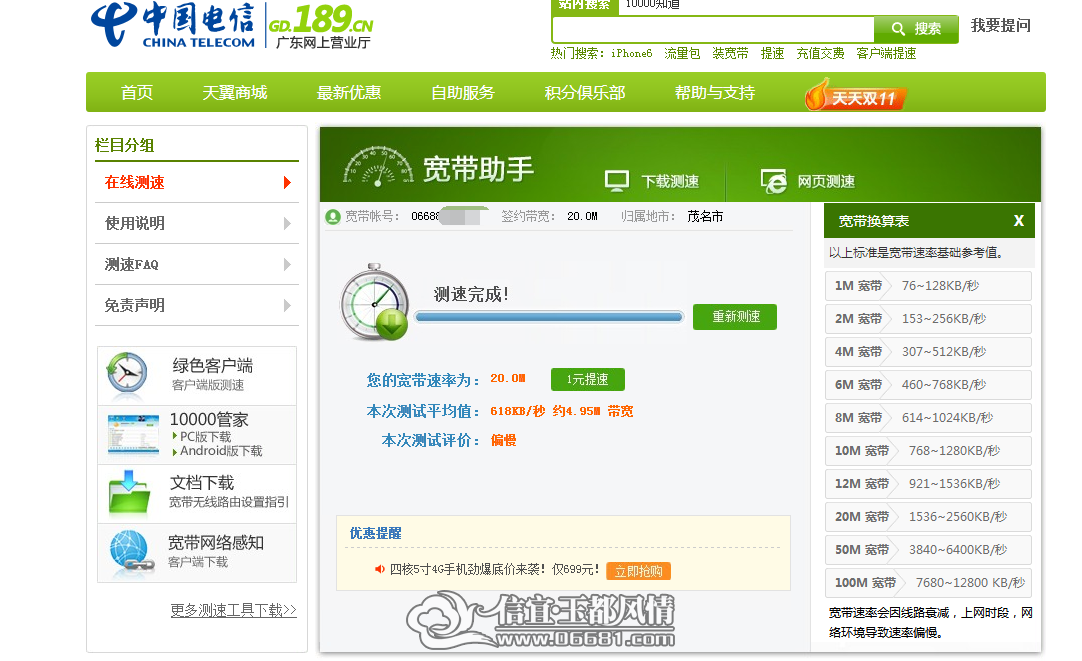Click the red arrow beside 在线测速
The image size is (1082, 661).
287,182
